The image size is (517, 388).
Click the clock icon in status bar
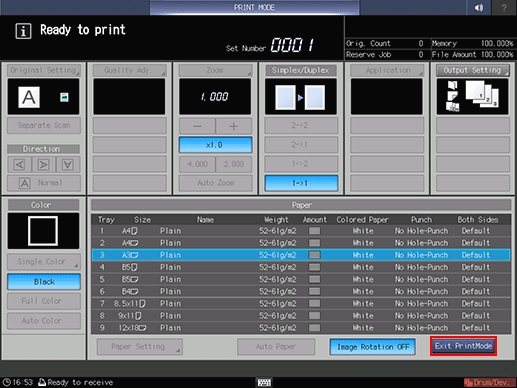(6, 382)
